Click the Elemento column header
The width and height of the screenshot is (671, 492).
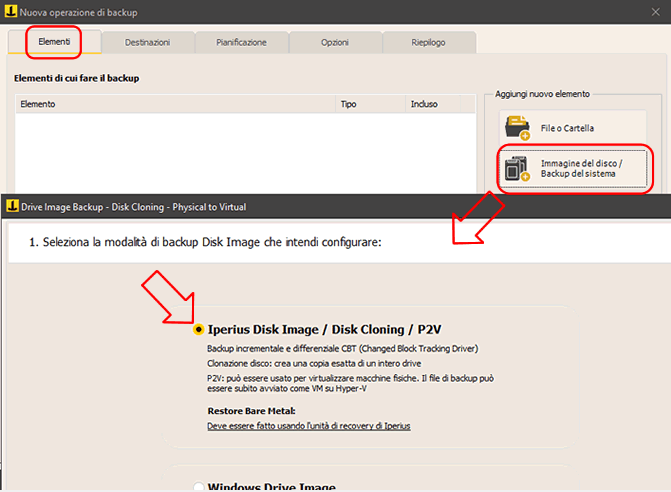pos(175,104)
